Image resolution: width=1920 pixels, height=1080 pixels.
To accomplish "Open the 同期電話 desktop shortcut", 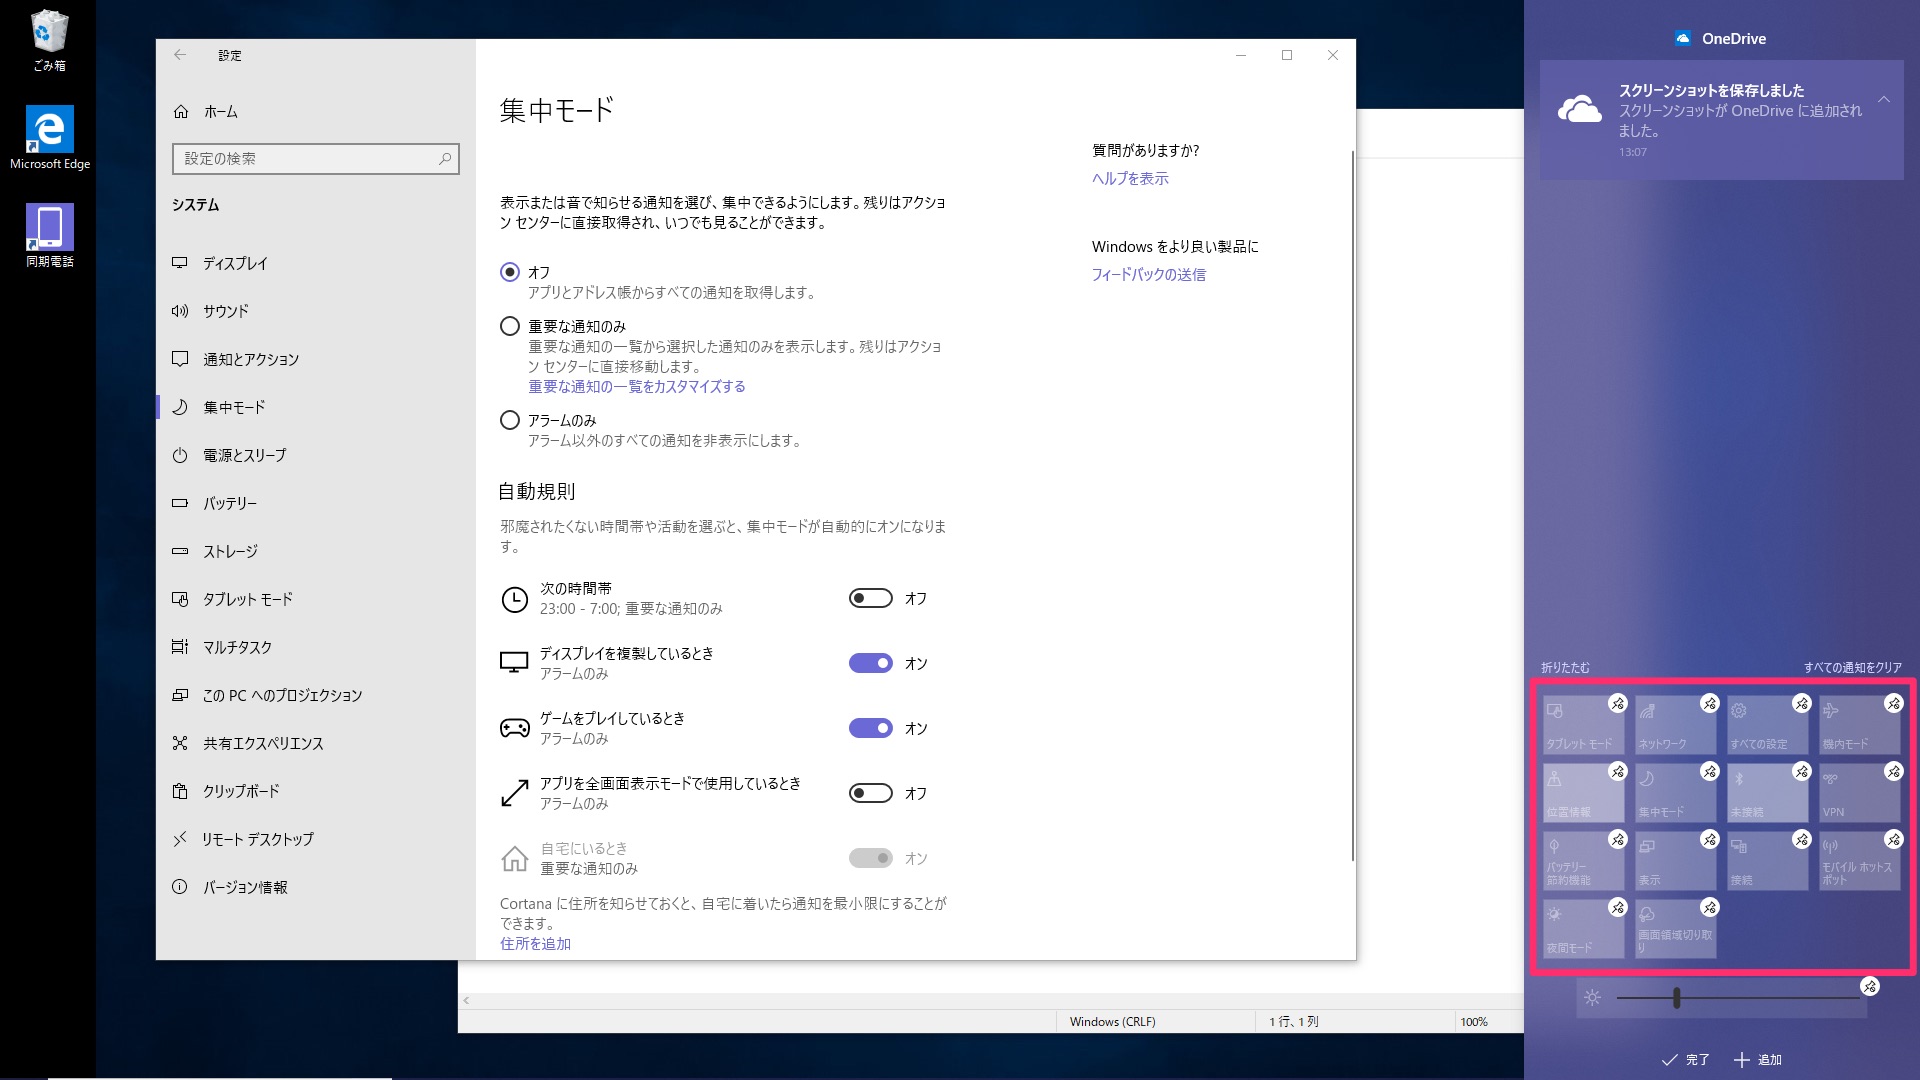I will (49, 236).
